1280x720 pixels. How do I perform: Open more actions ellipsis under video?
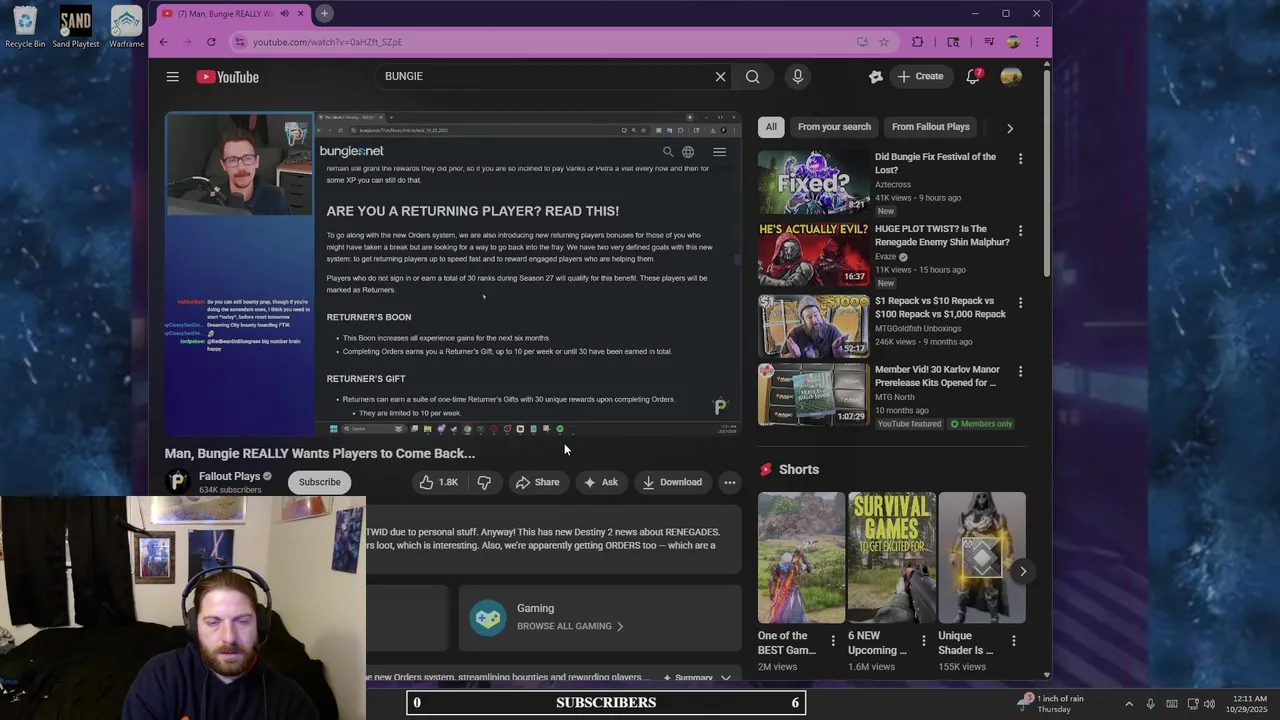(730, 482)
